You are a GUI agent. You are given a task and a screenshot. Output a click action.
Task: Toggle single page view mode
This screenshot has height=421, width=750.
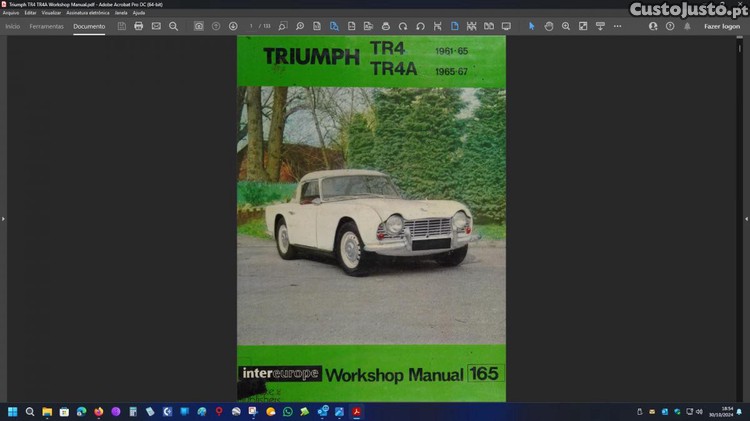coord(454,26)
